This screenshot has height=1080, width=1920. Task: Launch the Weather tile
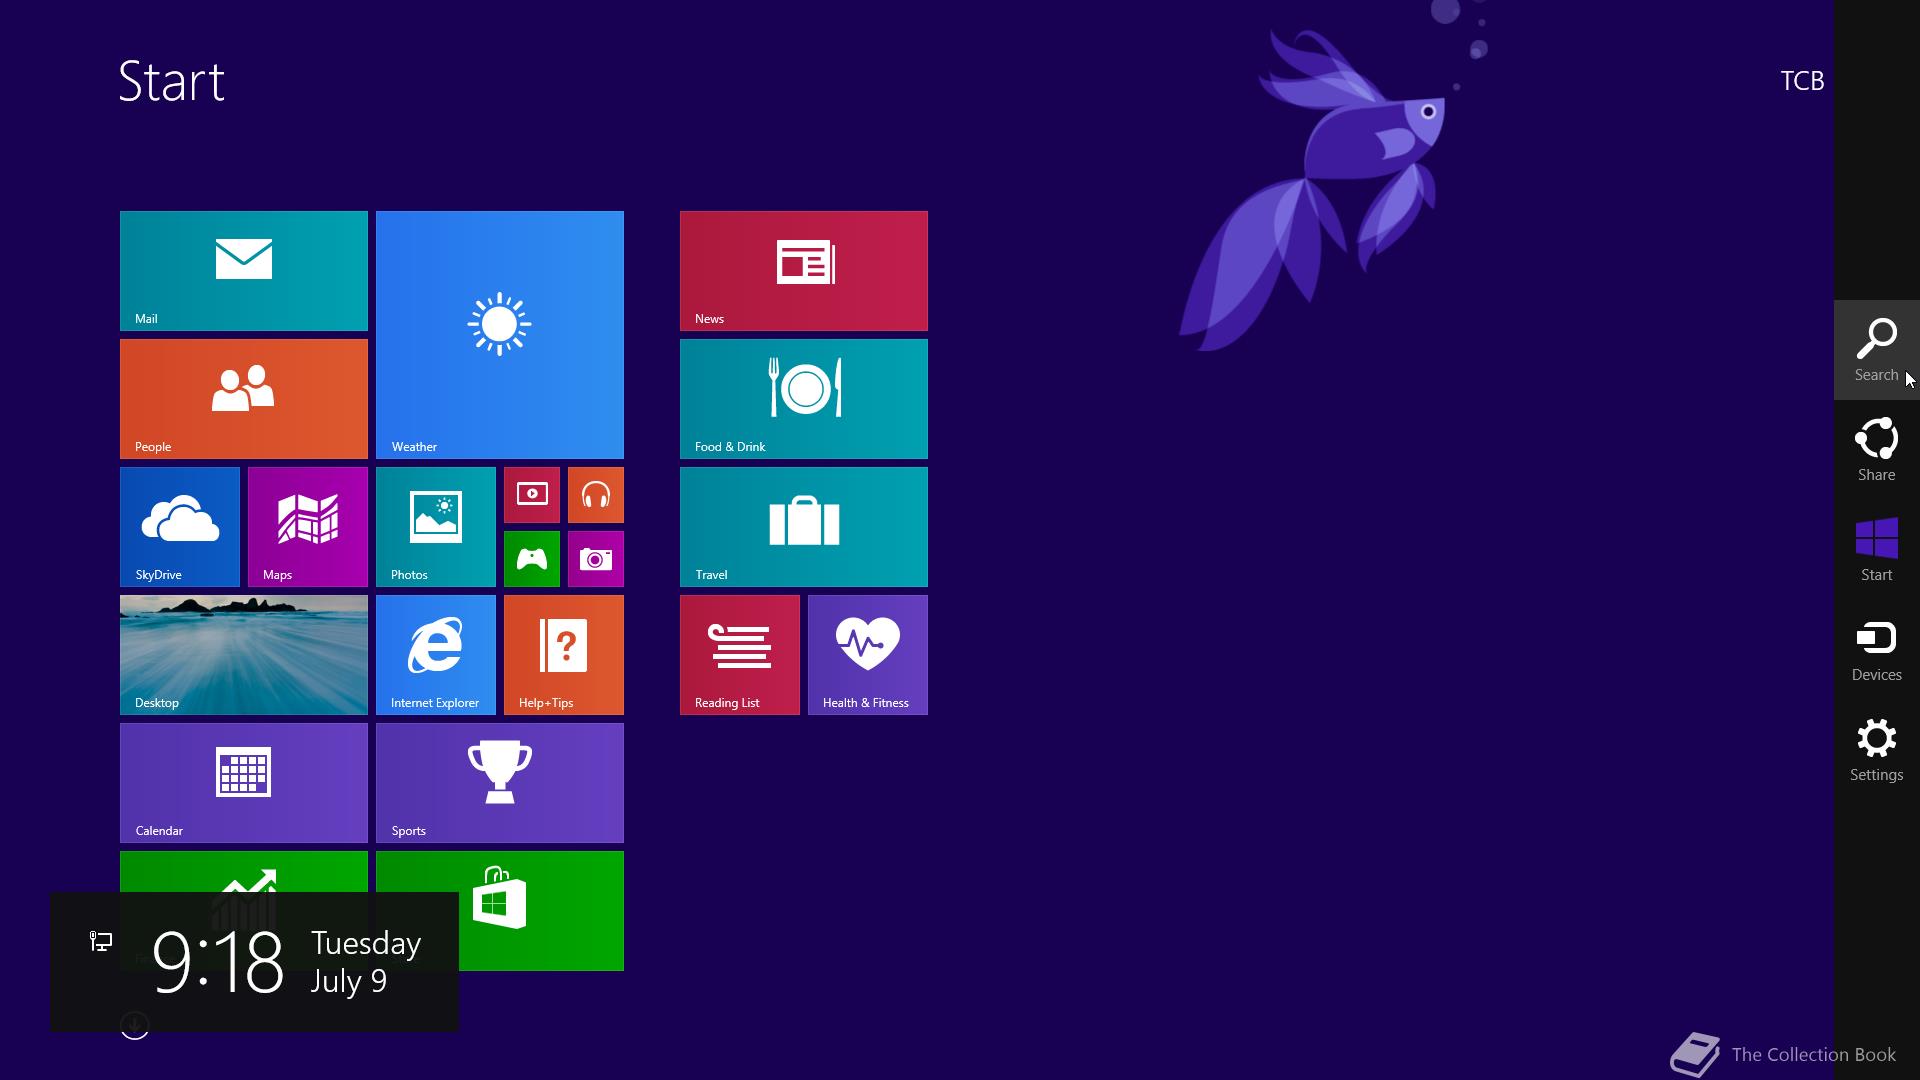click(x=500, y=335)
